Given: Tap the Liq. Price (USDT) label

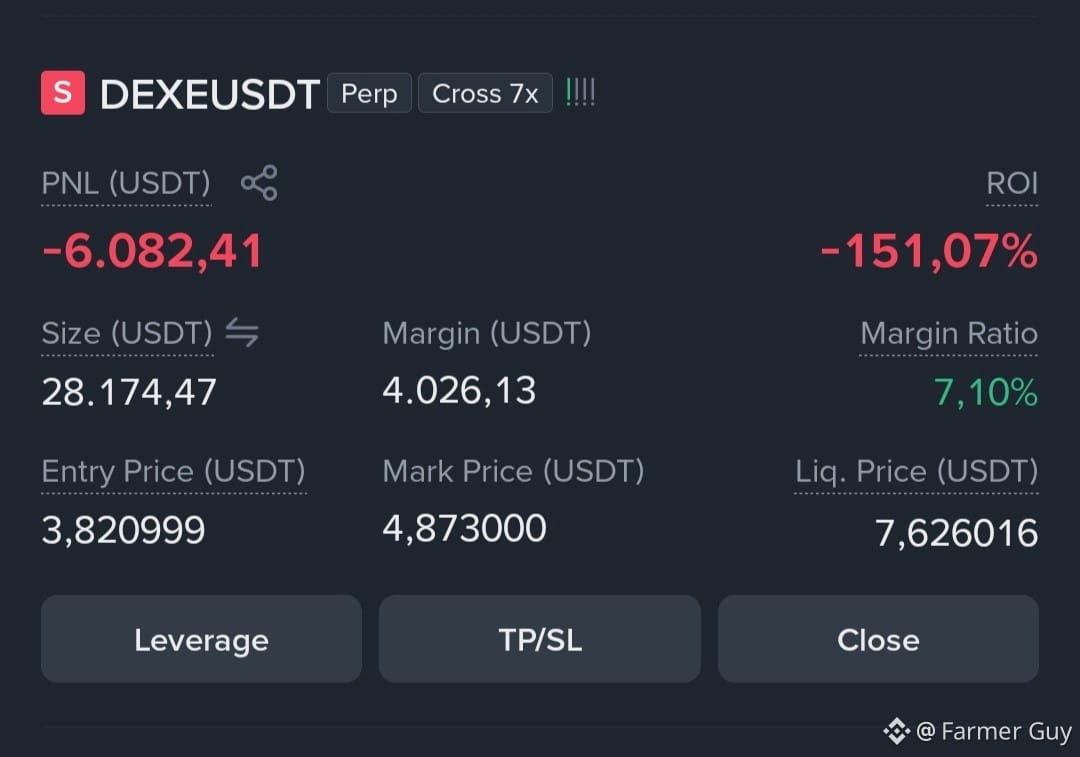Looking at the screenshot, I should [x=916, y=472].
